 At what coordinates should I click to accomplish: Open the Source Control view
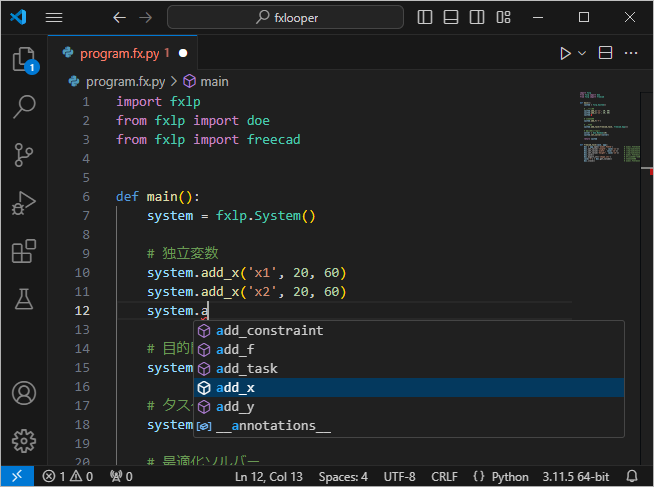[x=24, y=154]
